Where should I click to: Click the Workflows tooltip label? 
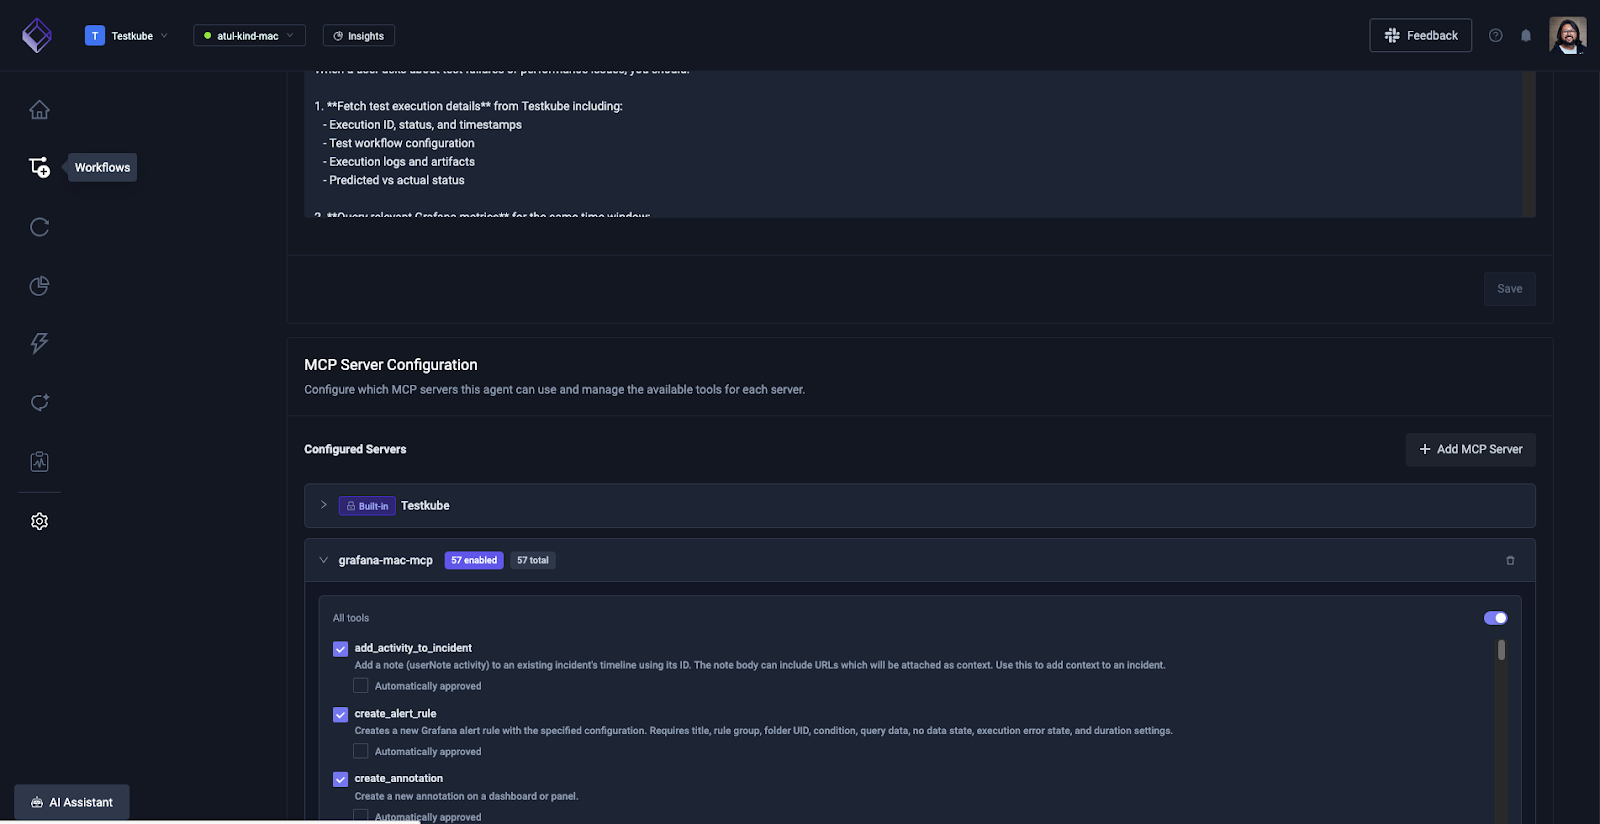coord(102,167)
